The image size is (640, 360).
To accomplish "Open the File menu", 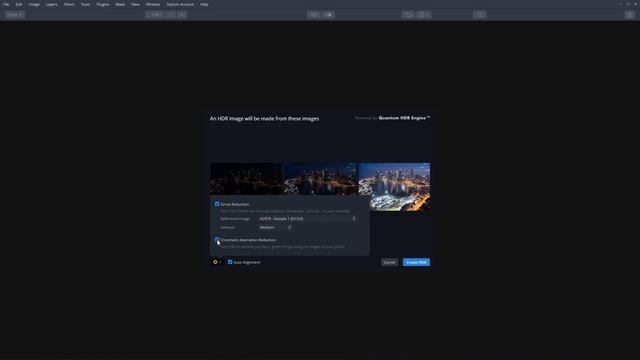I will (6, 4).
